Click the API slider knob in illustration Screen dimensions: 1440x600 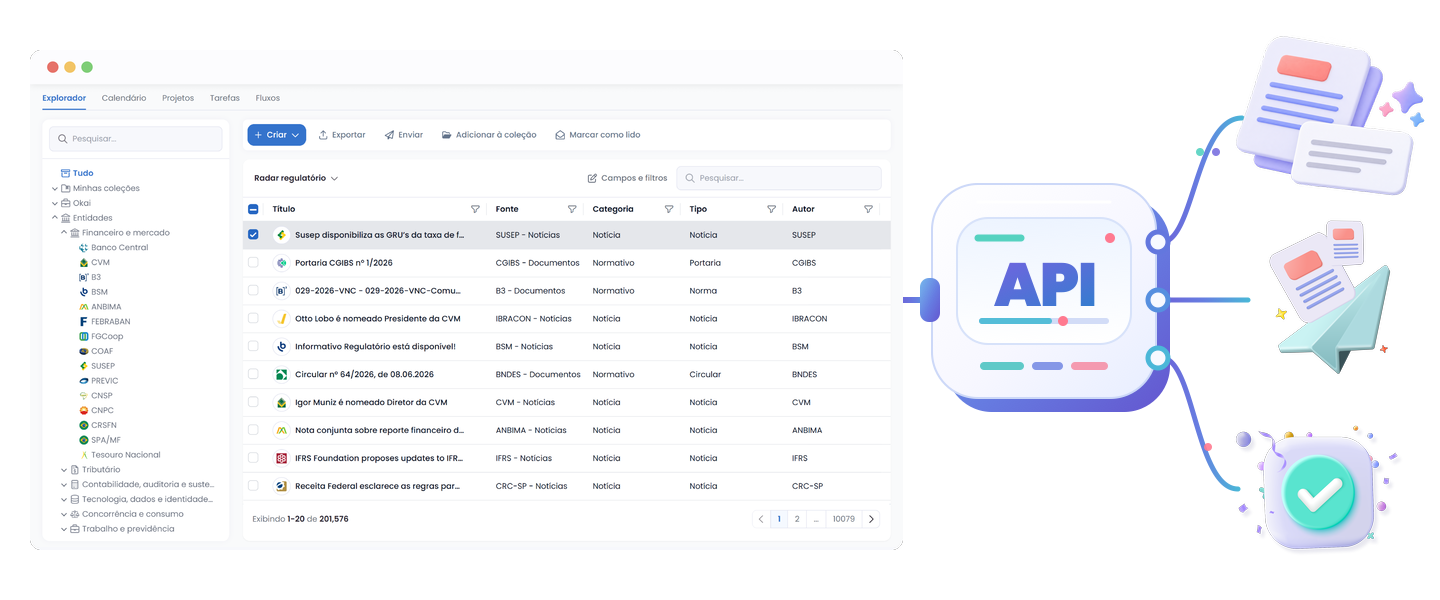pos(1063,321)
